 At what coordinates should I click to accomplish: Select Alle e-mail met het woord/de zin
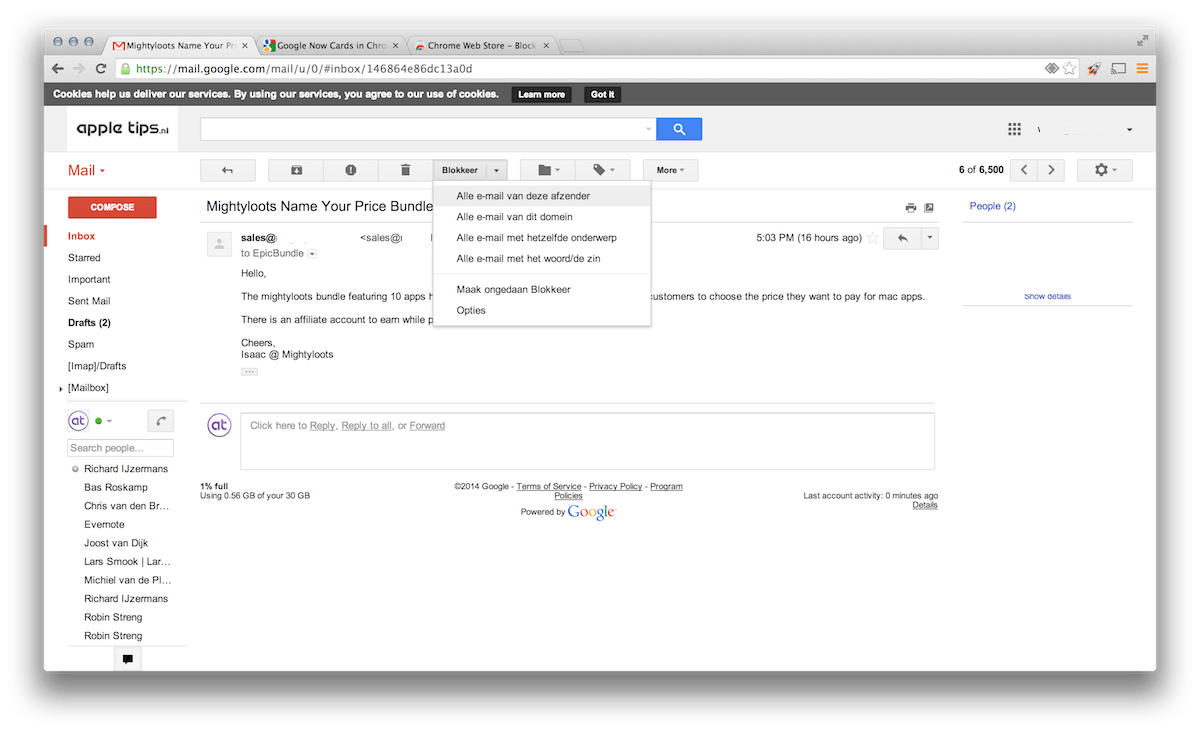(x=542, y=259)
